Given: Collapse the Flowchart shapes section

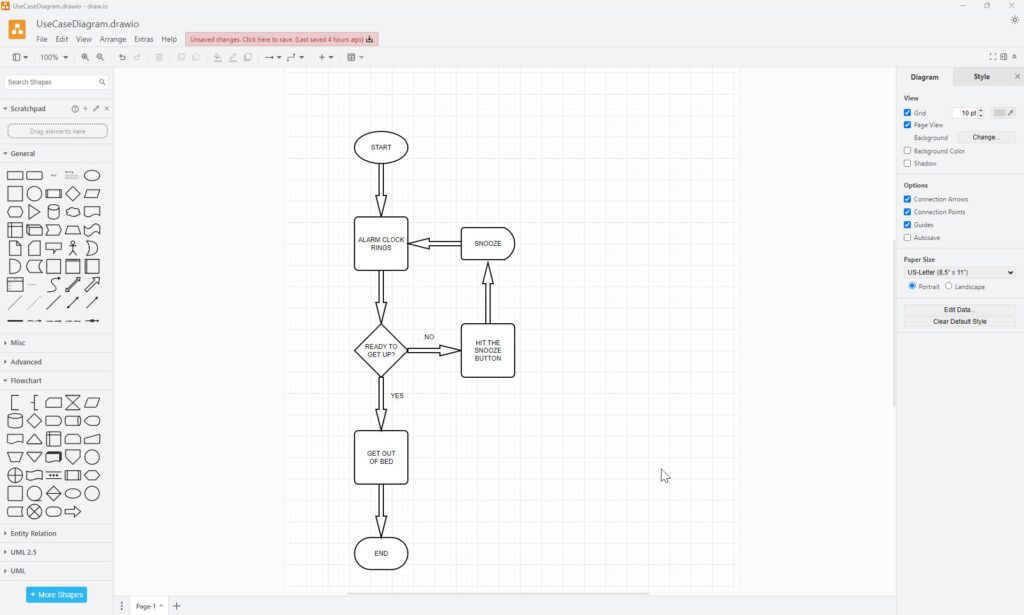Looking at the screenshot, I should pos(56,381).
